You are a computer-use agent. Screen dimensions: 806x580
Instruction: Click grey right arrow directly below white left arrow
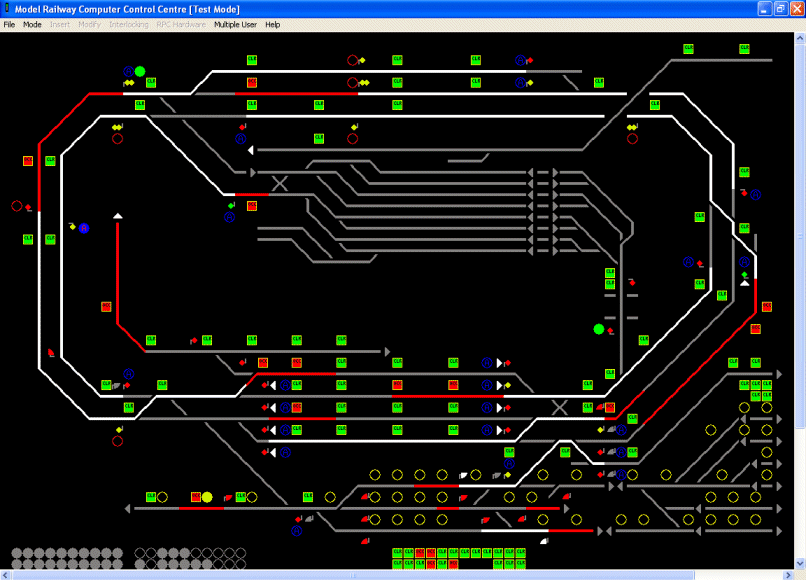tap(252, 173)
